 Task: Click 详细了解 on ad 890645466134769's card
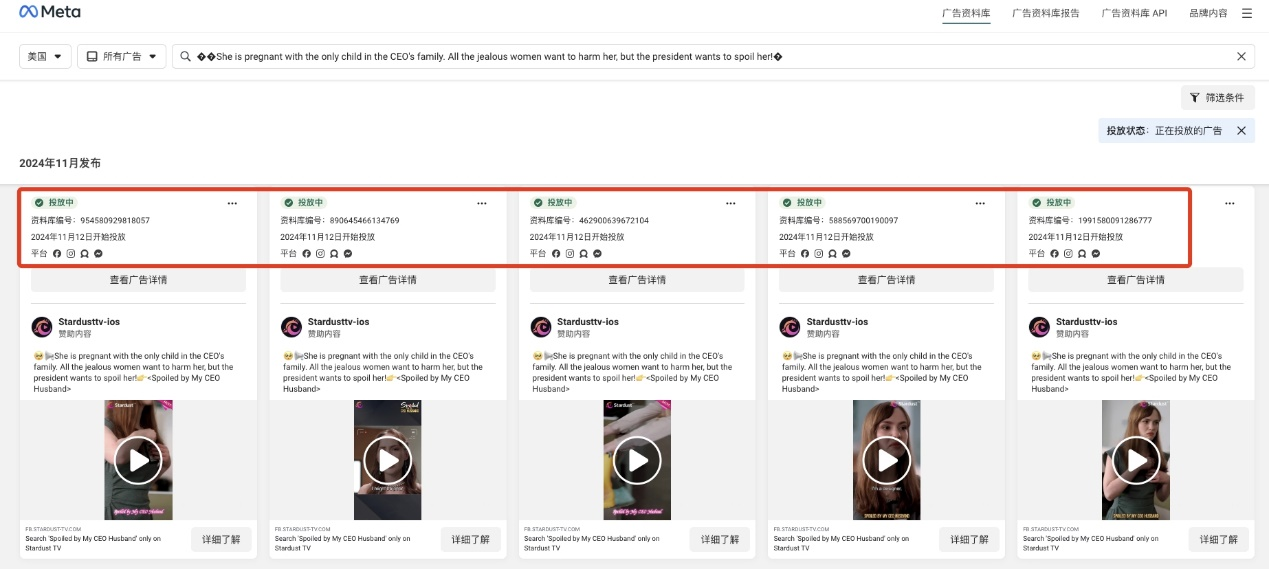click(471, 540)
